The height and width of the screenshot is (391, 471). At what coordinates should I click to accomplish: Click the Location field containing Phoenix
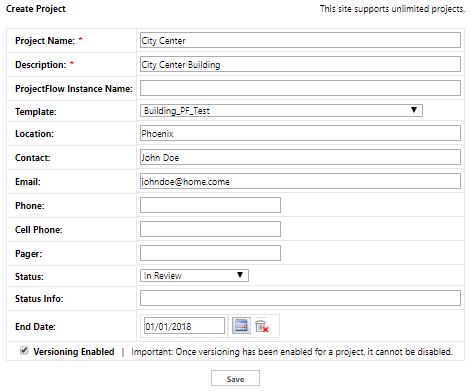click(300, 133)
